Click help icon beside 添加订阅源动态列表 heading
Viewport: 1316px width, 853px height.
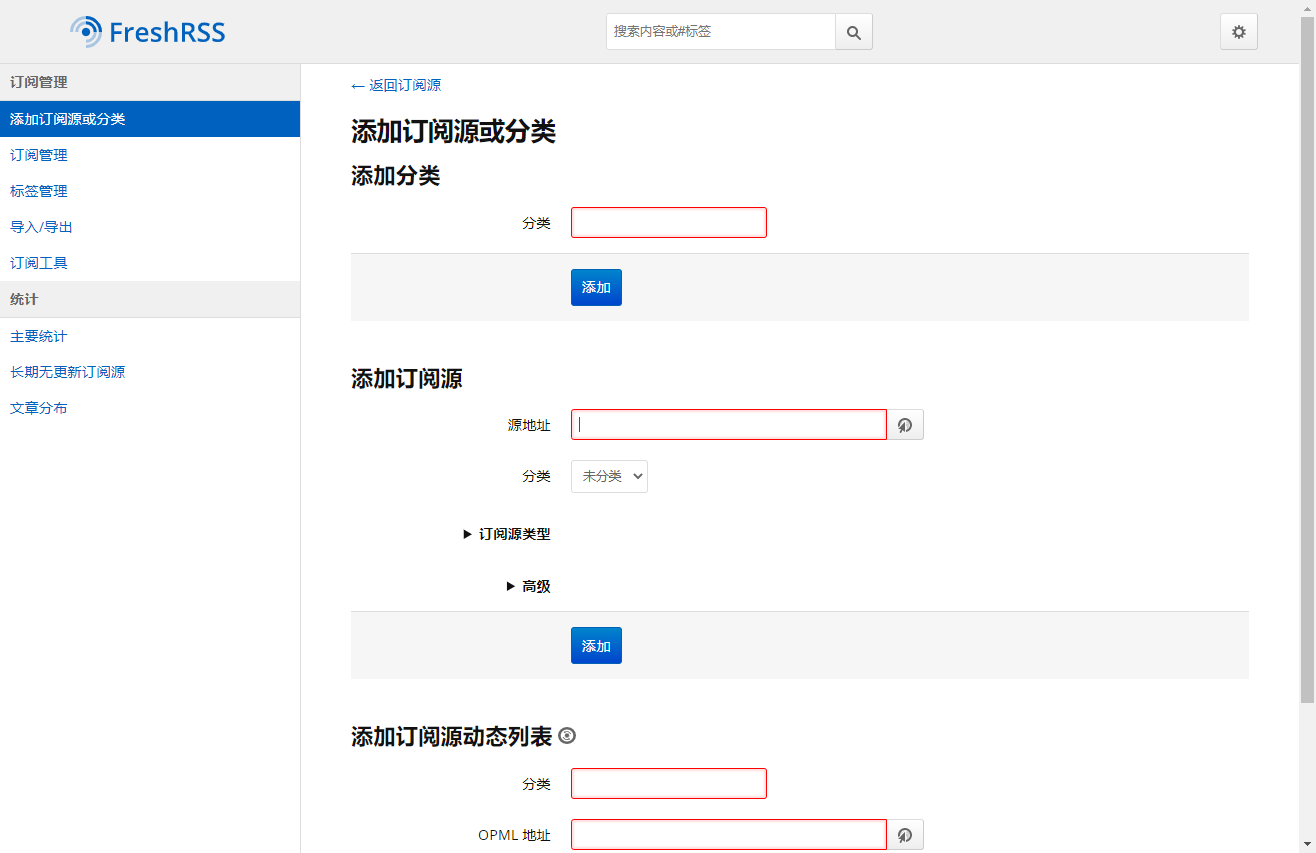(x=567, y=737)
